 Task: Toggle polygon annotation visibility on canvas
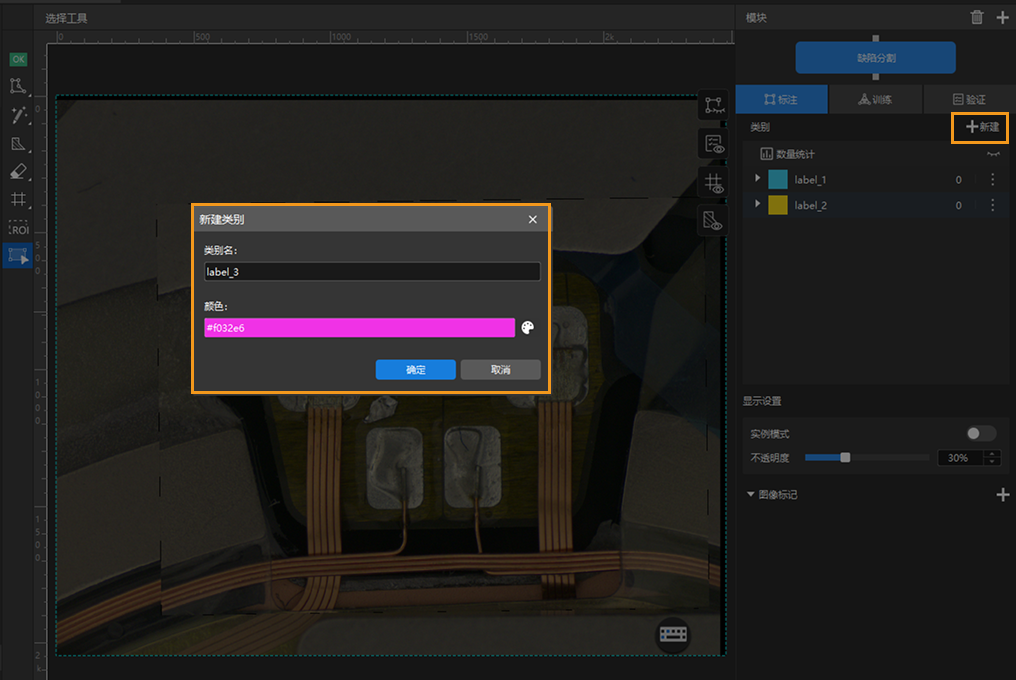tap(713, 105)
